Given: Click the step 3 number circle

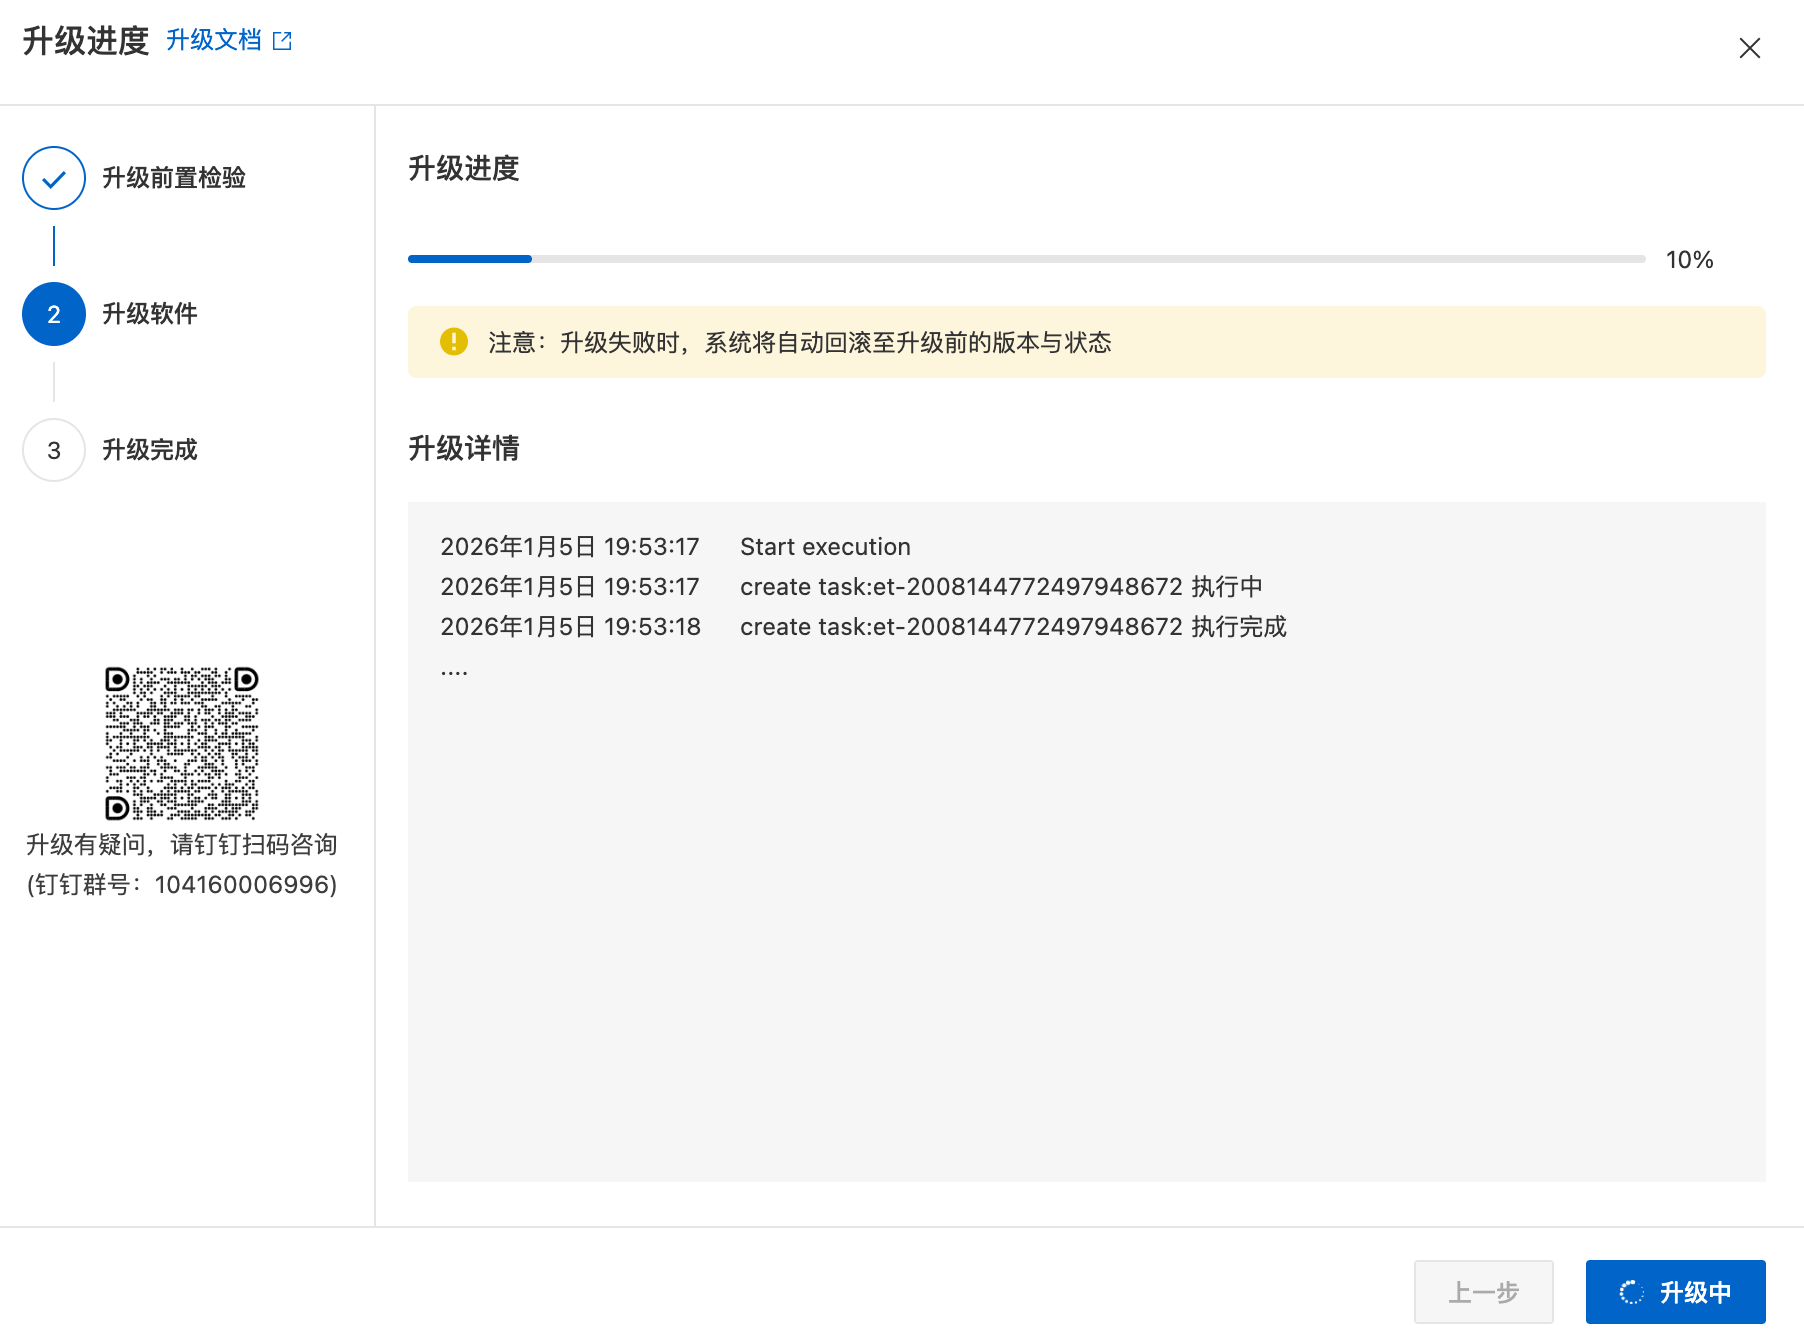Looking at the screenshot, I should (x=54, y=450).
